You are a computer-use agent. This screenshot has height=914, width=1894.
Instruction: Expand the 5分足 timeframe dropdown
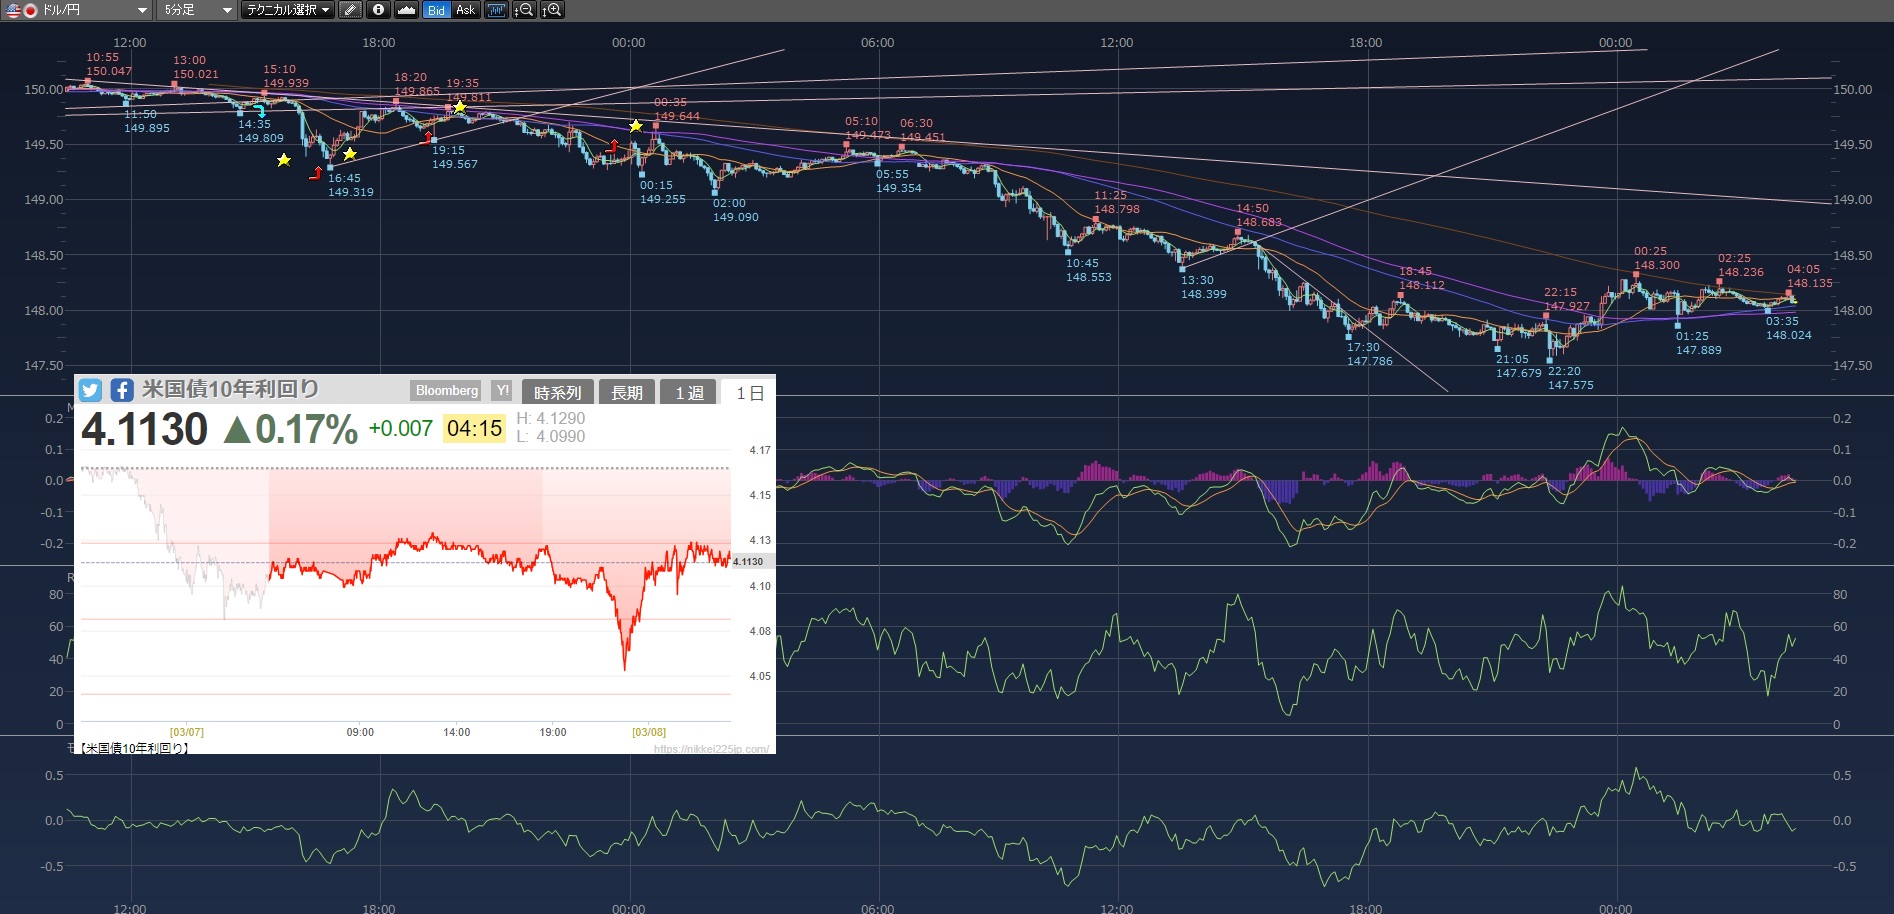coord(197,10)
